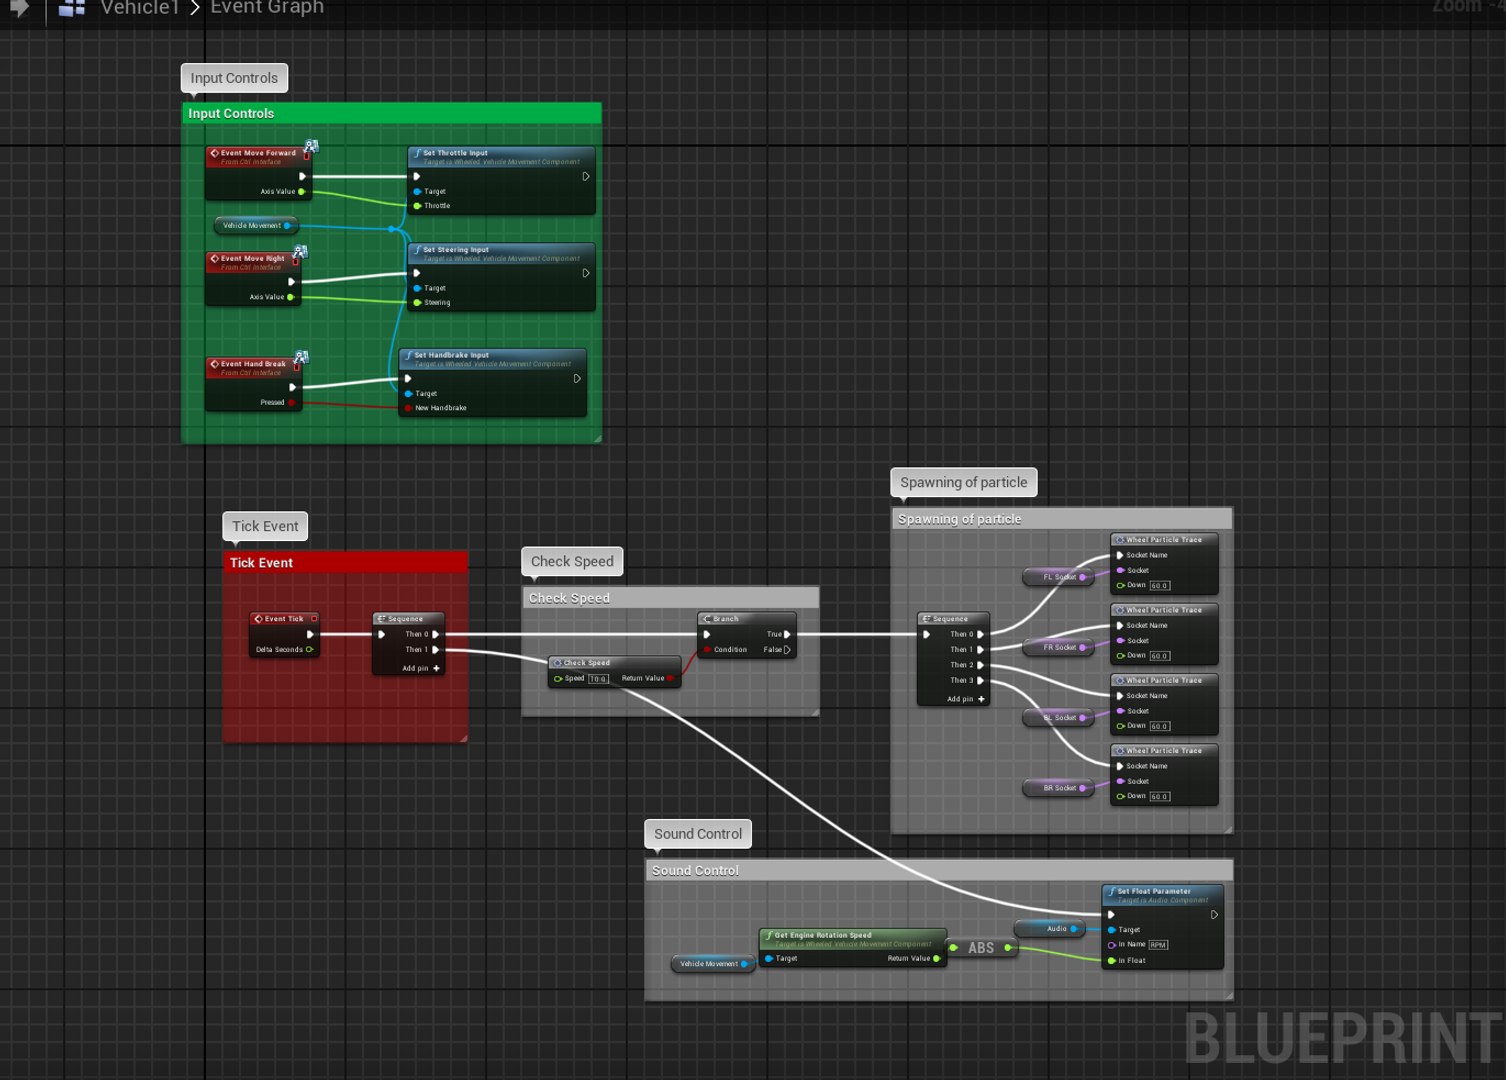Click the interface icon on Event Move Right
Viewport: 1506px width, 1080px height.
tap(300, 251)
